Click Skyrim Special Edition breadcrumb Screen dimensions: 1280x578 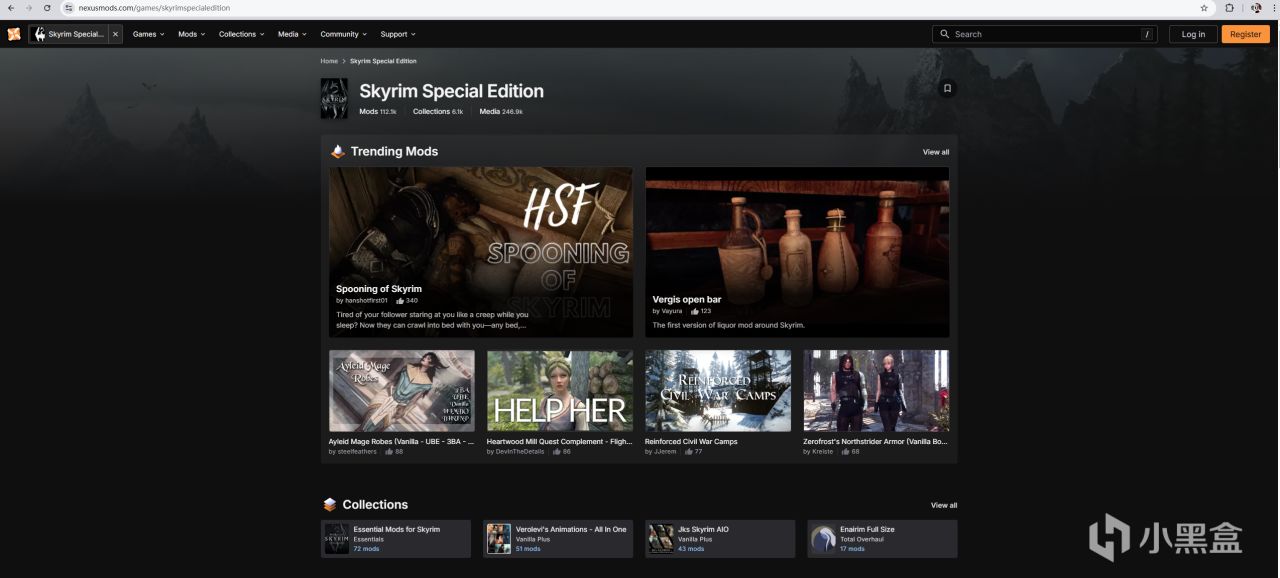tap(383, 61)
